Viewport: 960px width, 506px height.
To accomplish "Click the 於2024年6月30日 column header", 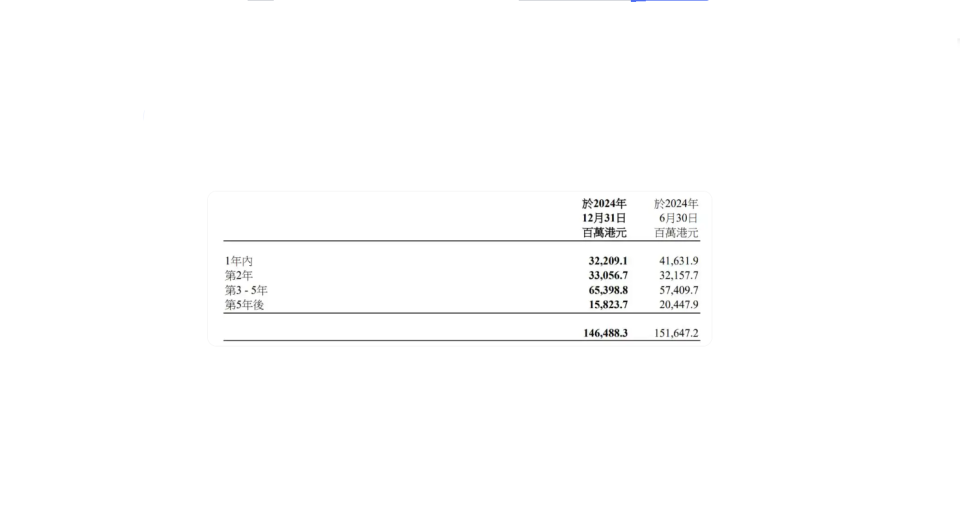I will tap(676, 210).
